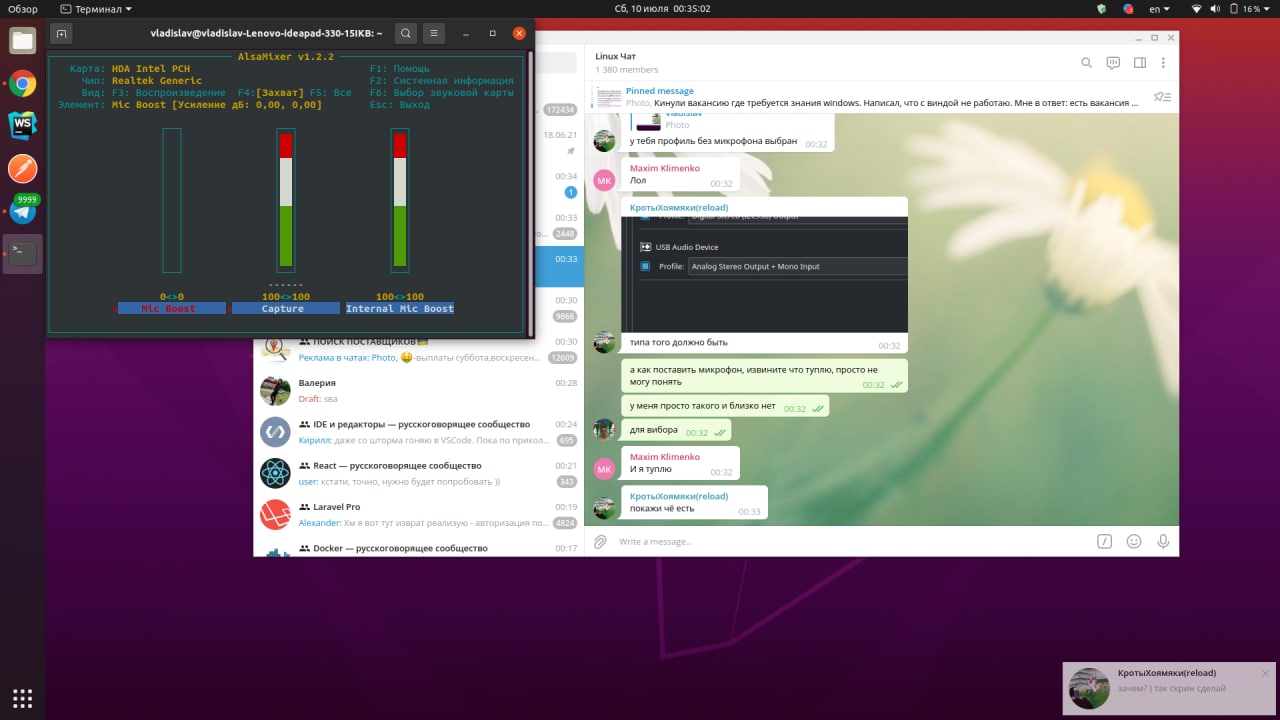Open the Wi-Fi indicator in the top bar

(x=1198, y=8)
